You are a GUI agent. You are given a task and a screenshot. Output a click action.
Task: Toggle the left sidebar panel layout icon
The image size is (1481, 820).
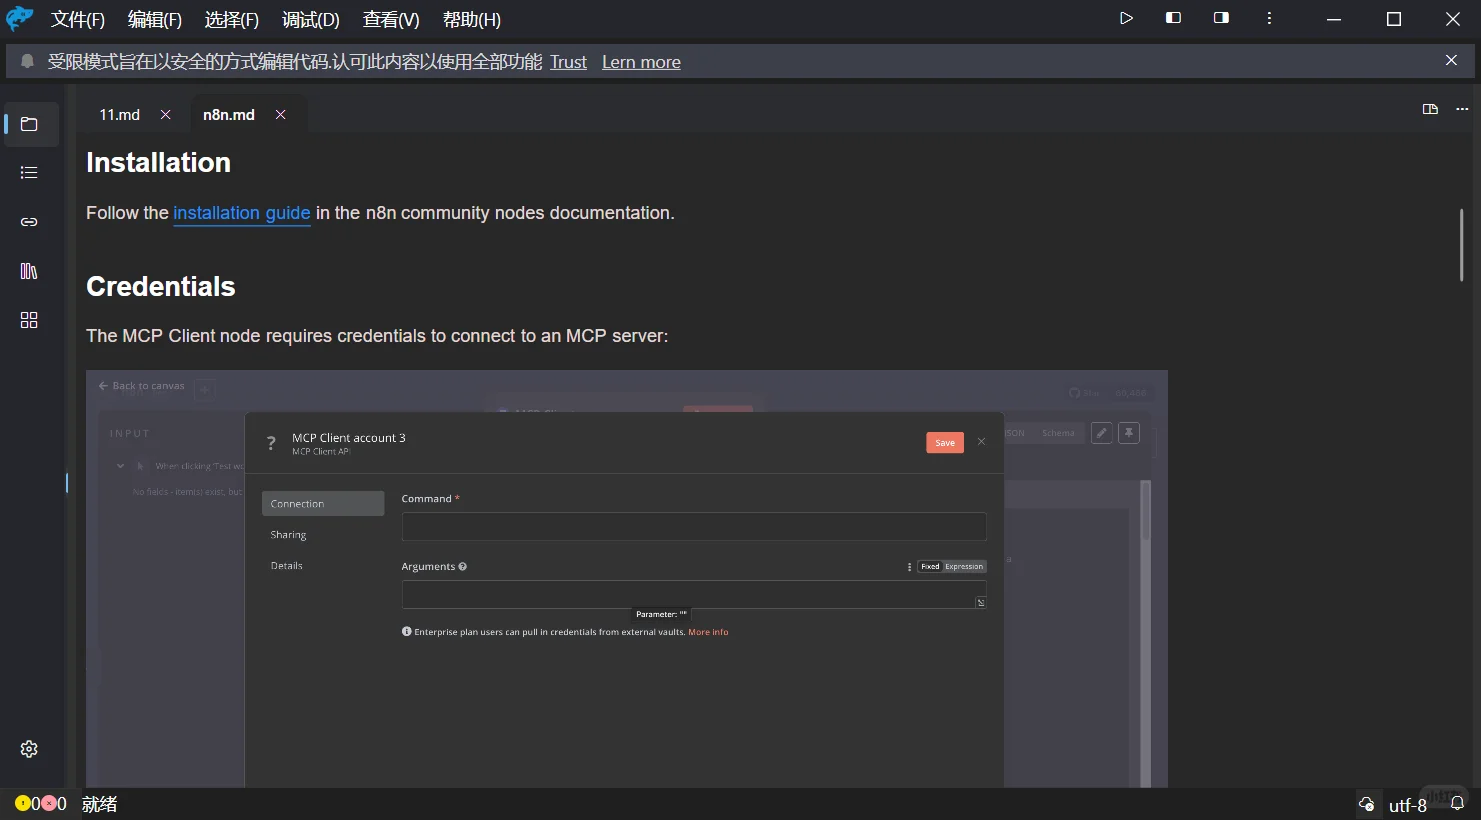click(x=1174, y=18)
